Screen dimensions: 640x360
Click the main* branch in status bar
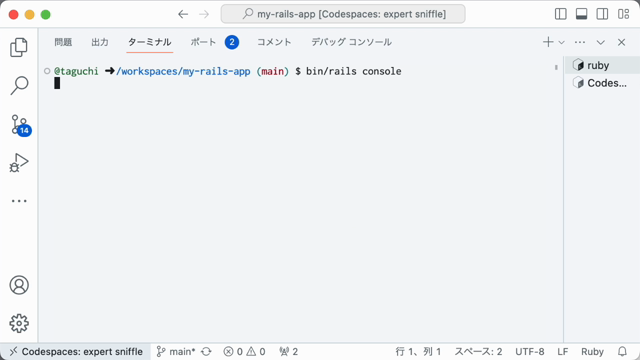176,351
